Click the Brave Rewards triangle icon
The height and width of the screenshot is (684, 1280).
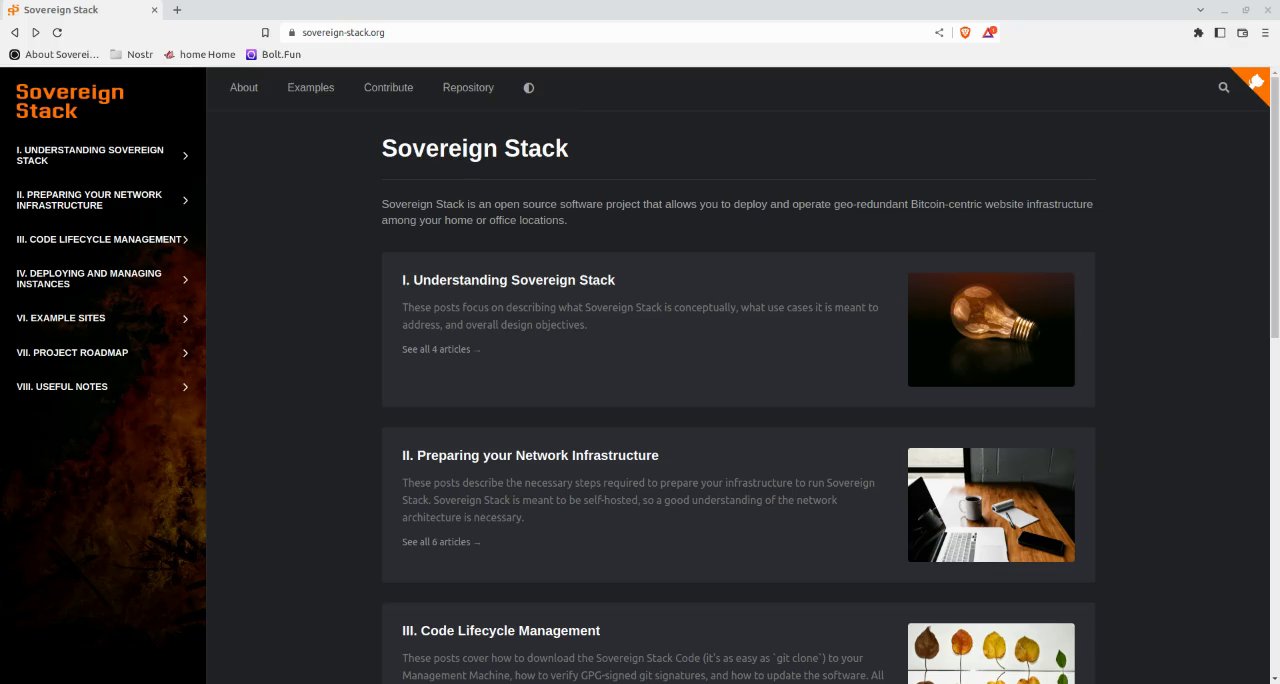tap(988, 32)
